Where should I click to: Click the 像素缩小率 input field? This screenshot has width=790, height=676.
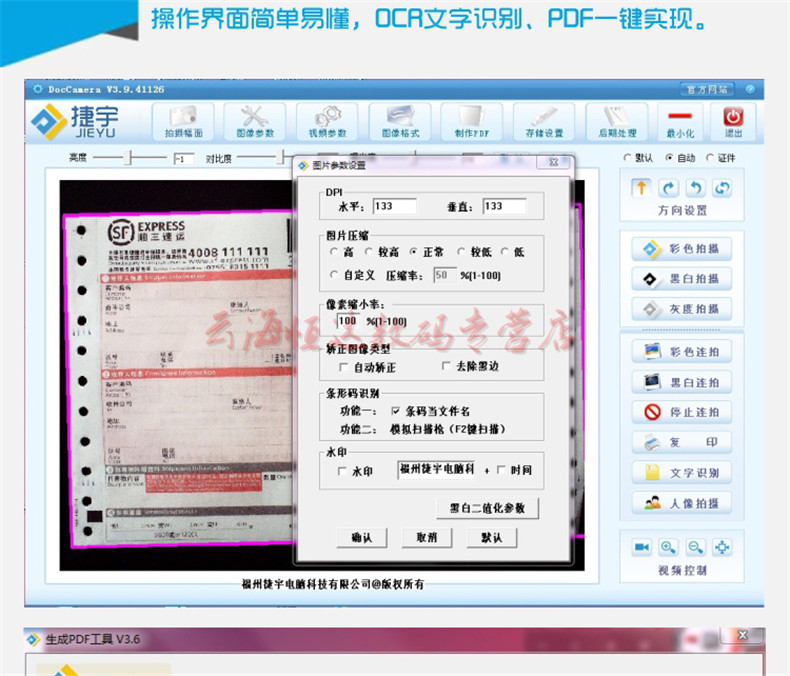(349, 321)
